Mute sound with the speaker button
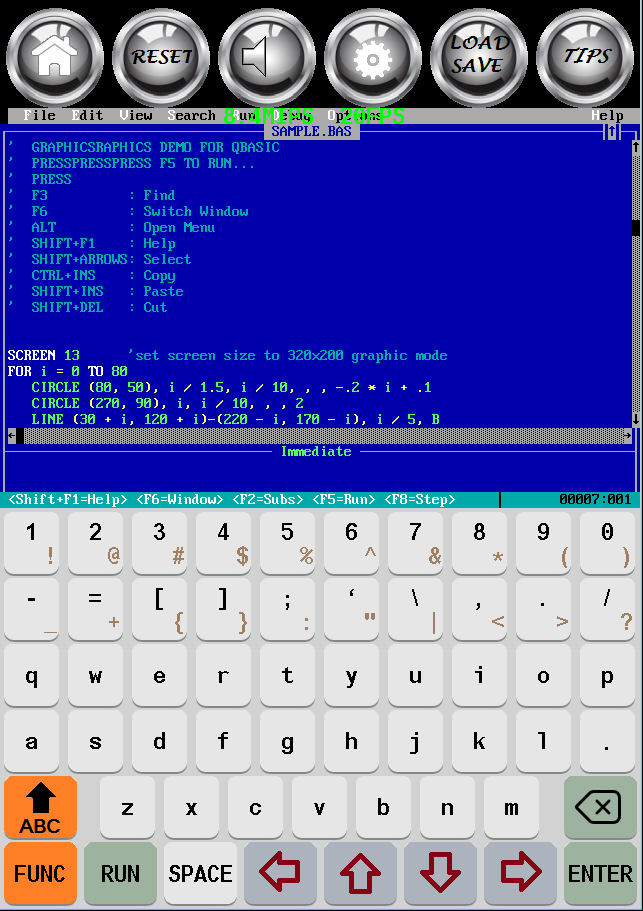Image resolution: width=643 pixels, height=911 pixels. (x=267, y=57)
